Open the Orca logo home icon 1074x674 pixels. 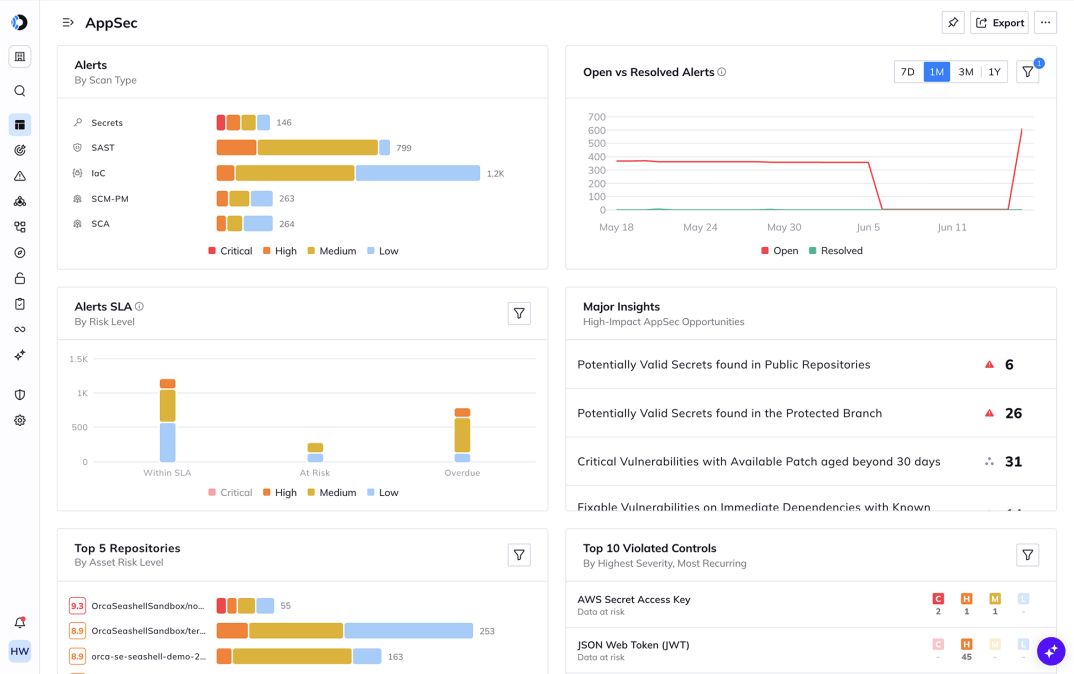19,23
